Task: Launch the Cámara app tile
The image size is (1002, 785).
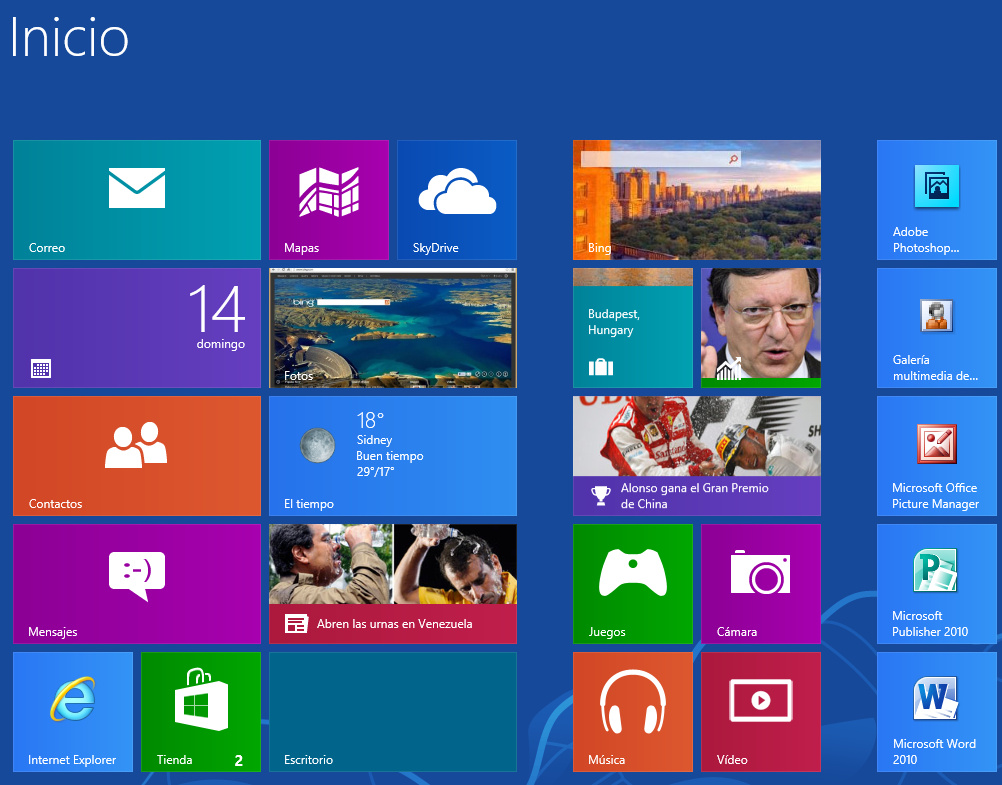Action: [x=761, y=584]
